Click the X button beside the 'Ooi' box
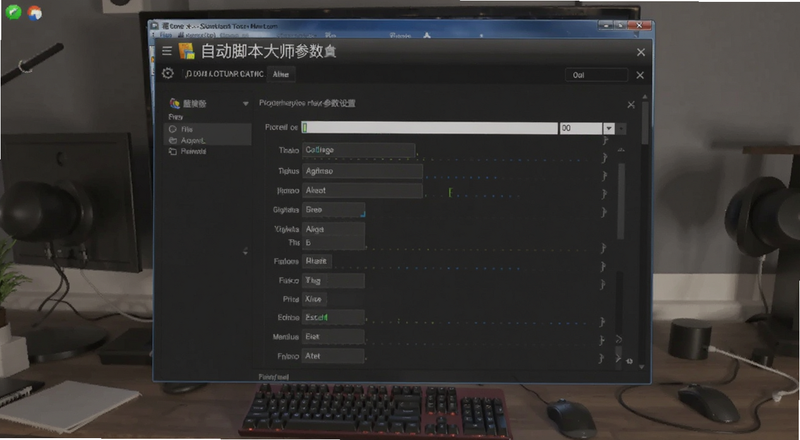This screenshot has width=800, height=440. (640, 75)
